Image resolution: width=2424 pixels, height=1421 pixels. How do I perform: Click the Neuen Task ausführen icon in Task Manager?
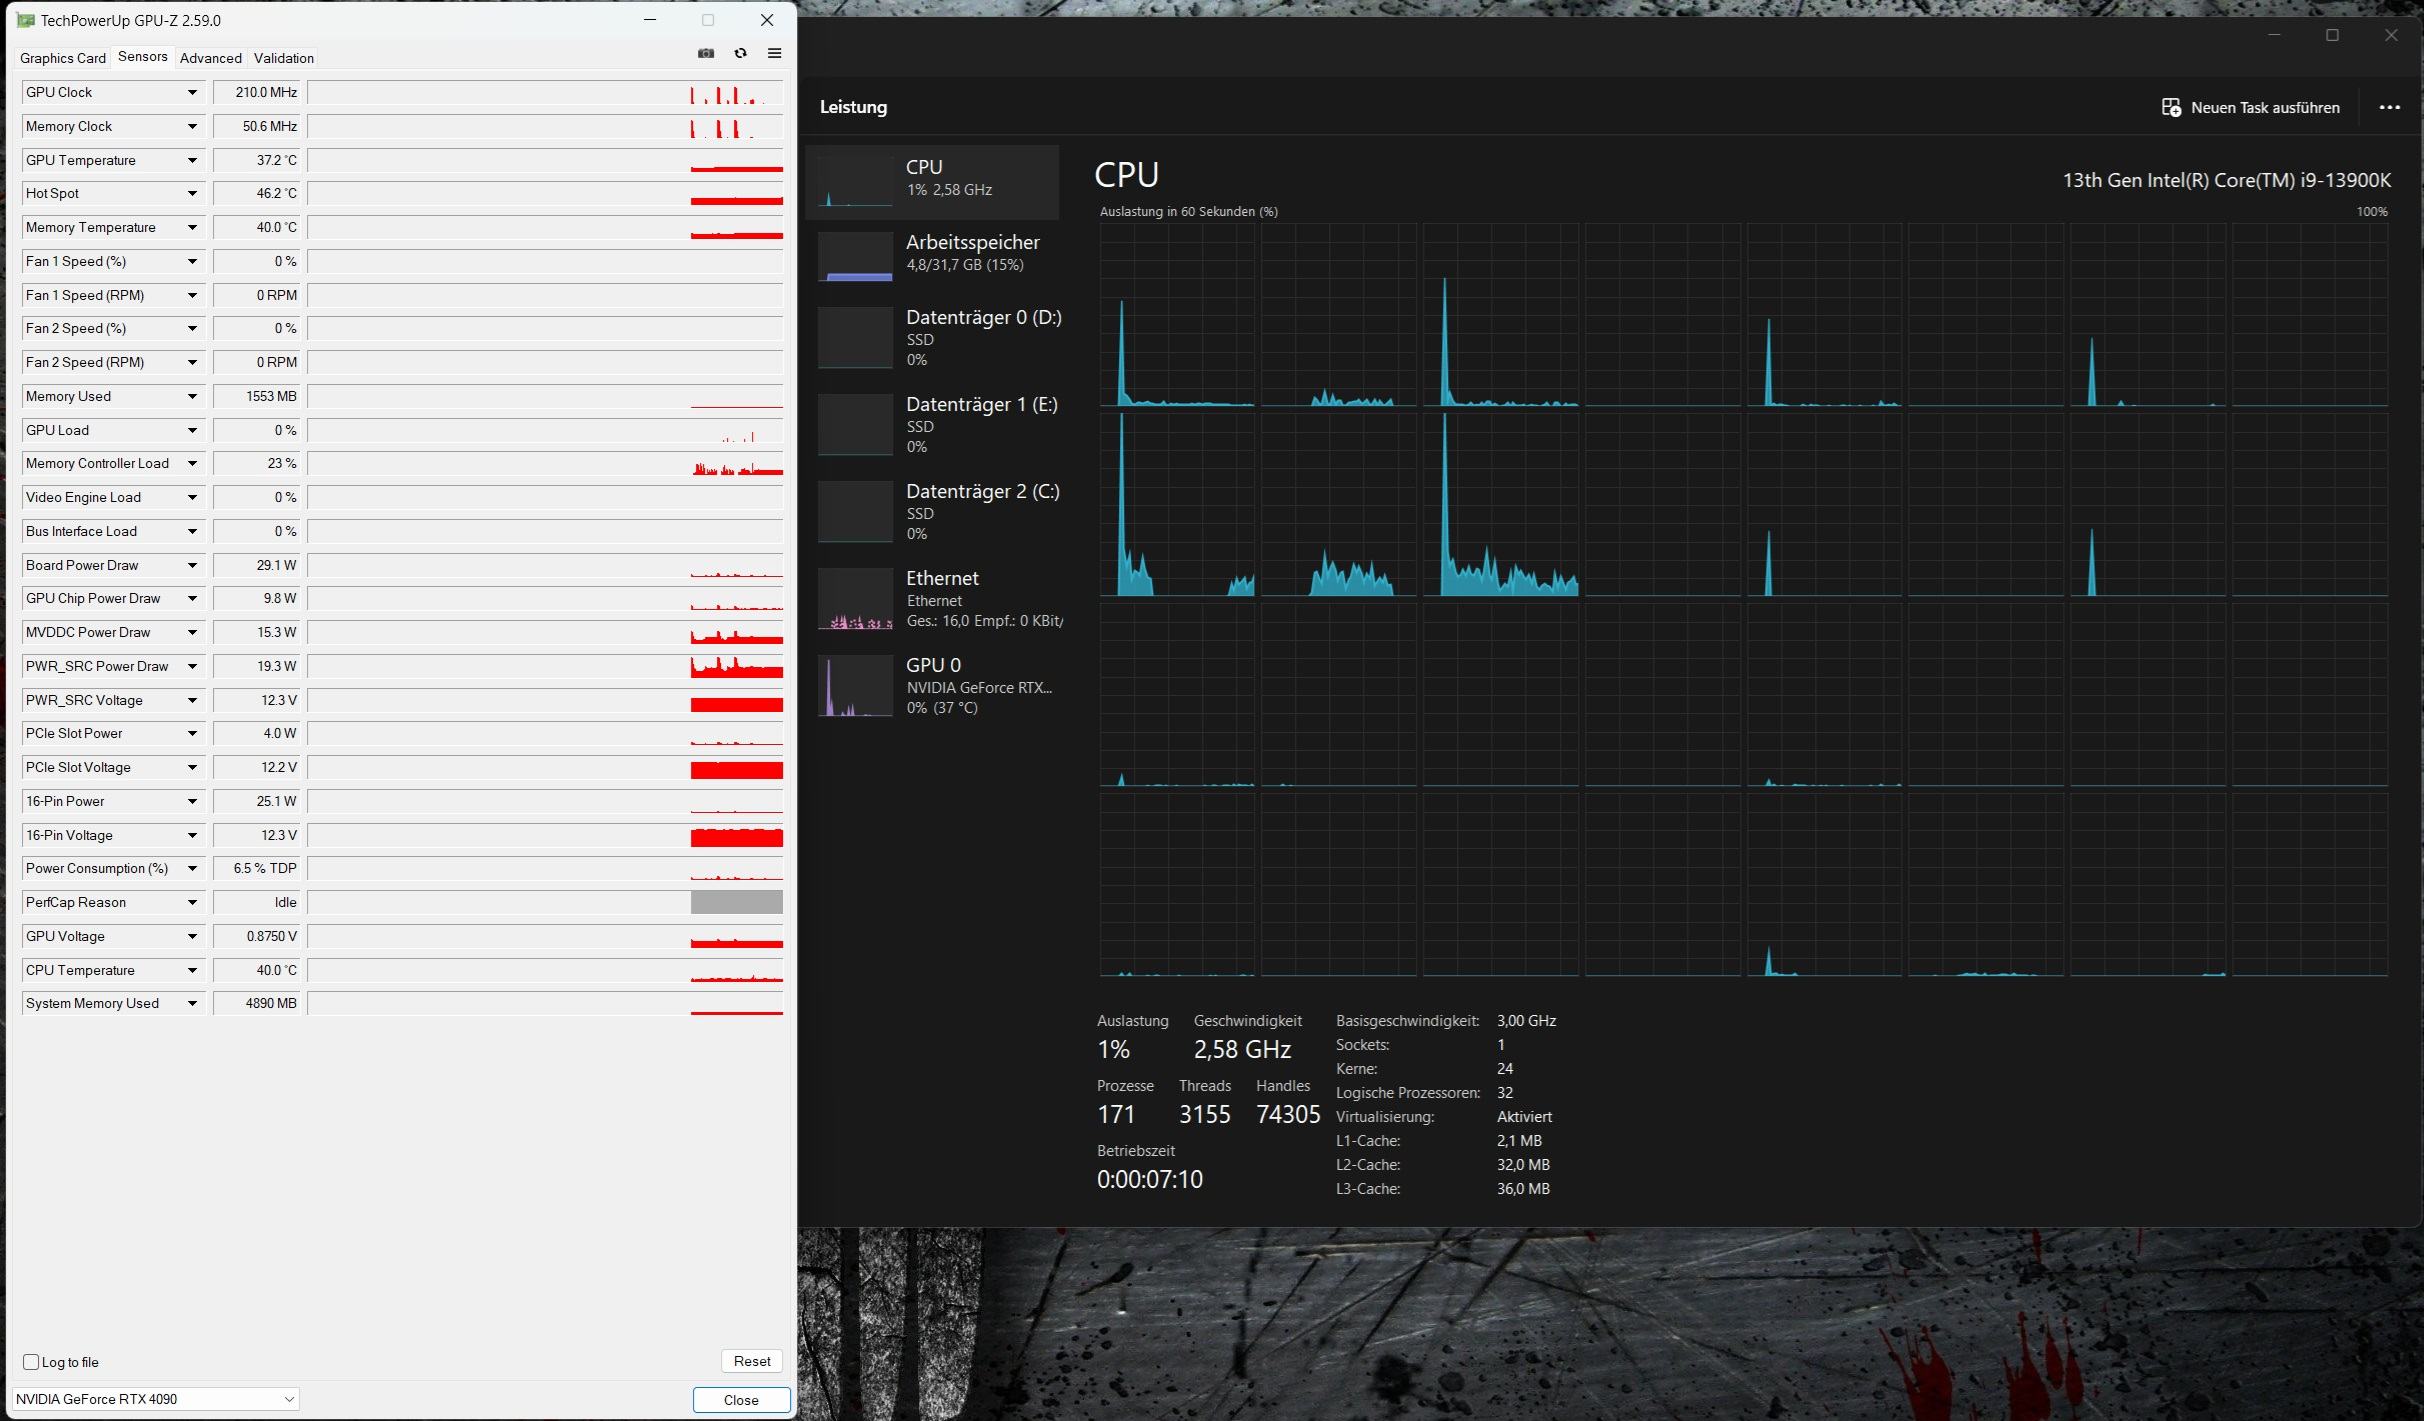(x=2171, y=107)
